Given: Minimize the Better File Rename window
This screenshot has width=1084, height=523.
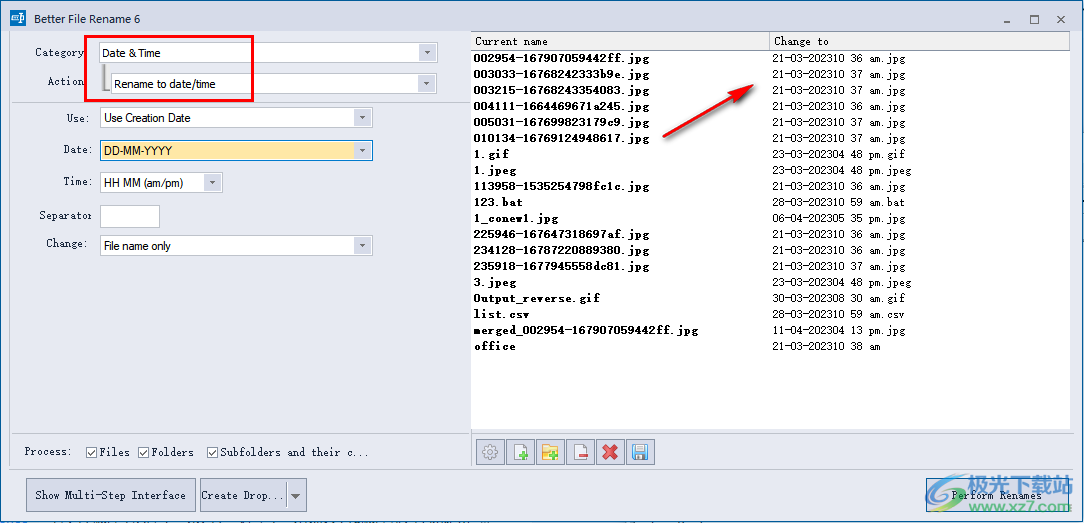Looking at the screenshot, I should 1008,20.
